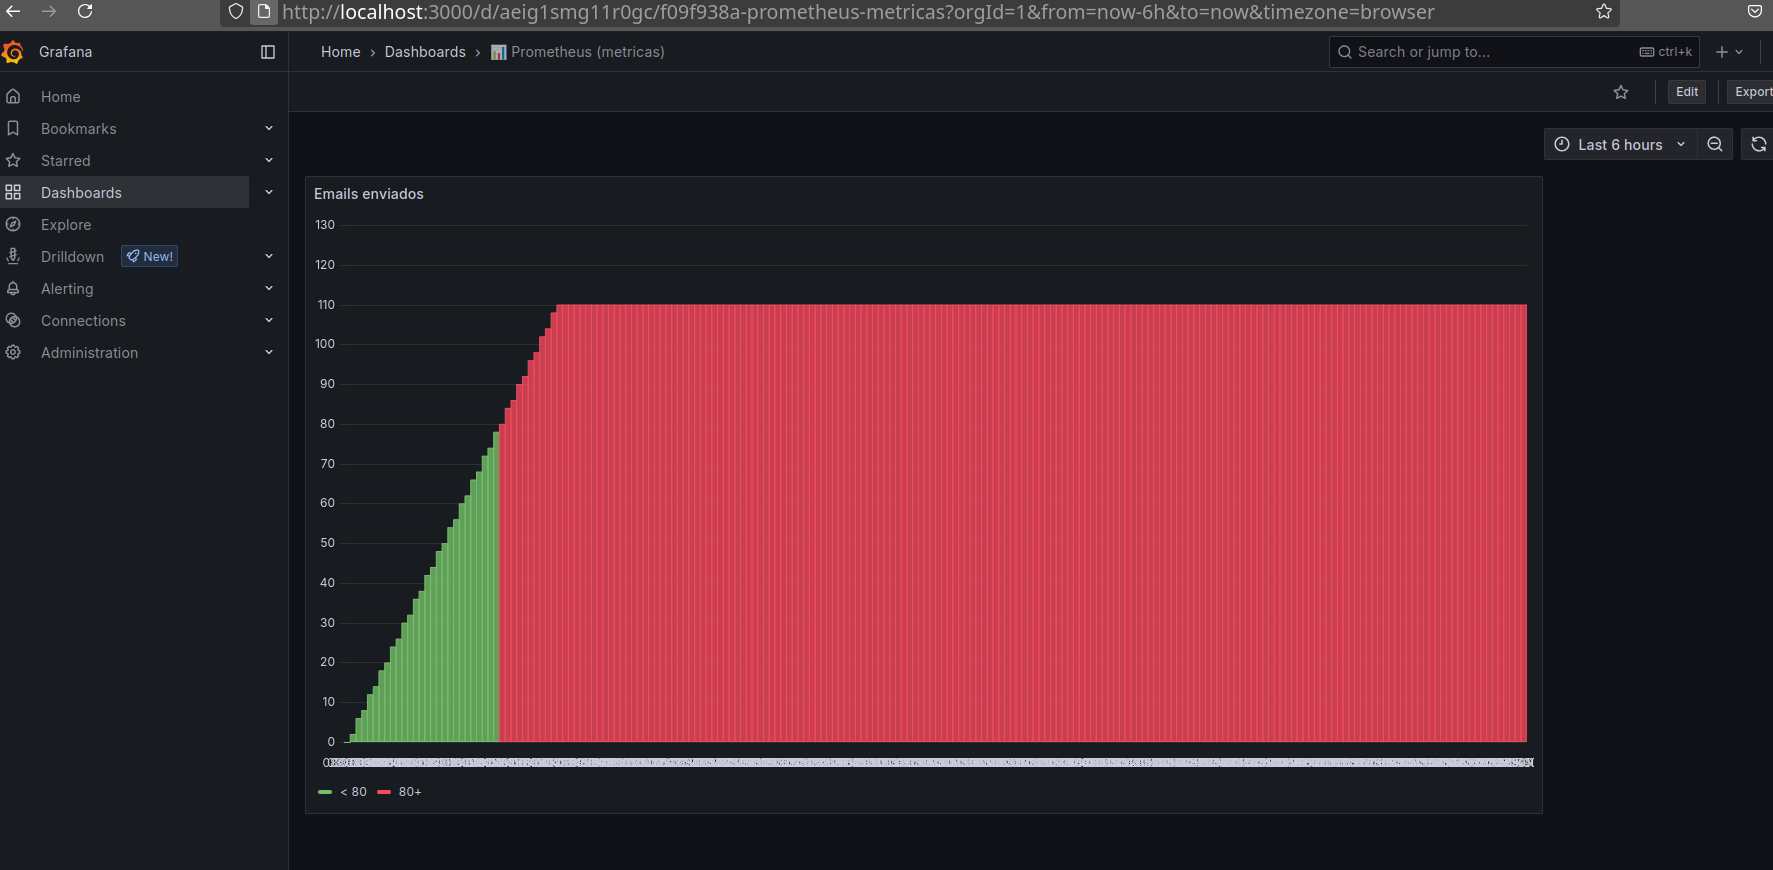Click the Edit dashboard button

coord(1687,92)
